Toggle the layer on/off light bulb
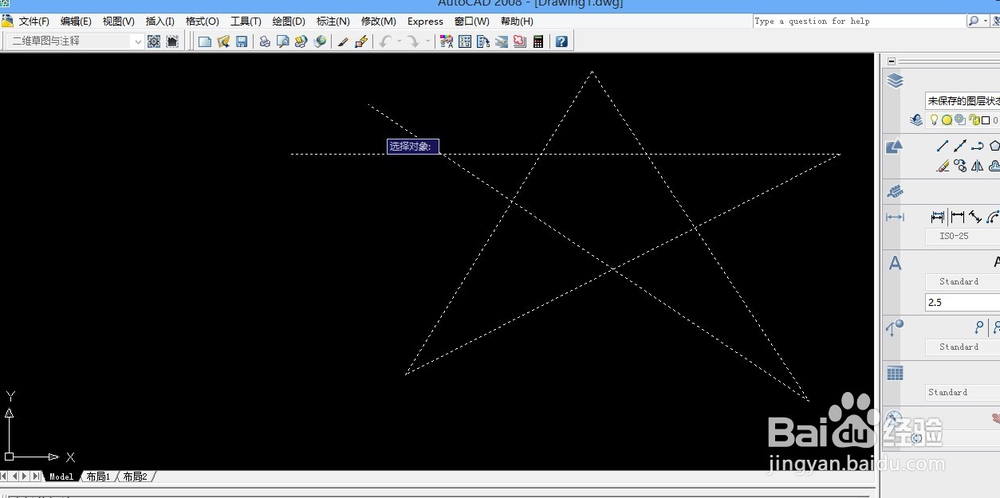Image resolution: width=1000 pixels, height=498 pixels. tap(934, 120)
